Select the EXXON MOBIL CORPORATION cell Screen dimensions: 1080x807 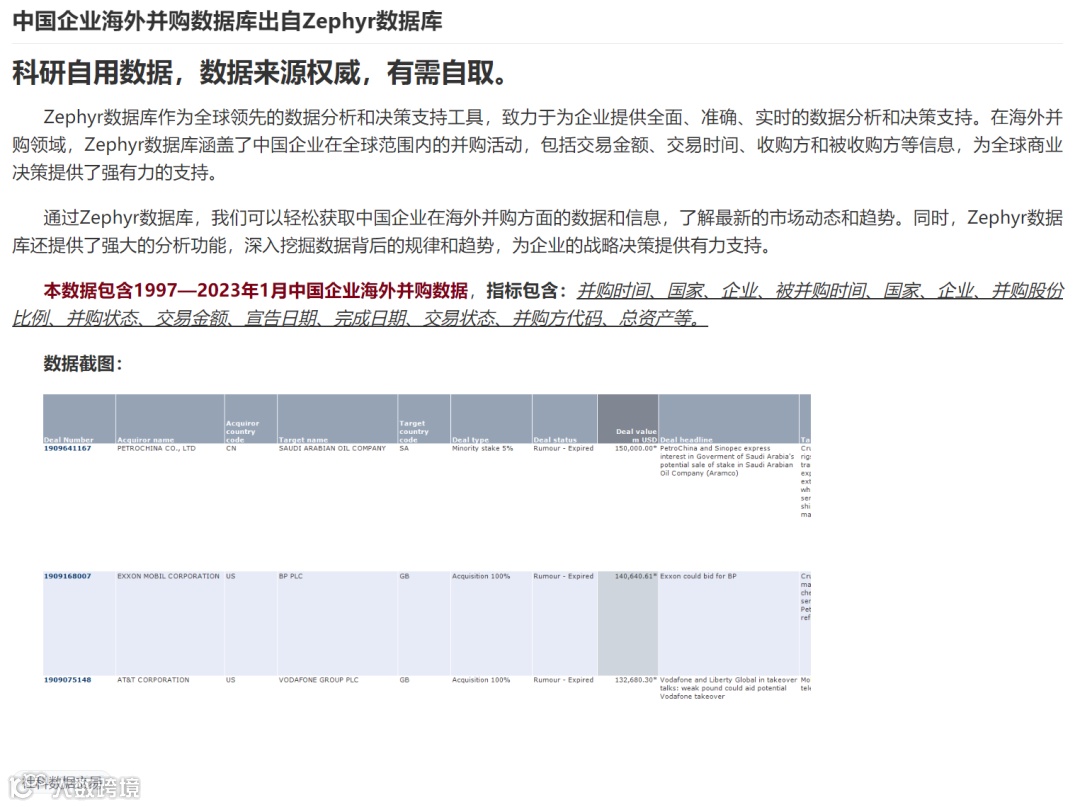[x=168, y=576]
